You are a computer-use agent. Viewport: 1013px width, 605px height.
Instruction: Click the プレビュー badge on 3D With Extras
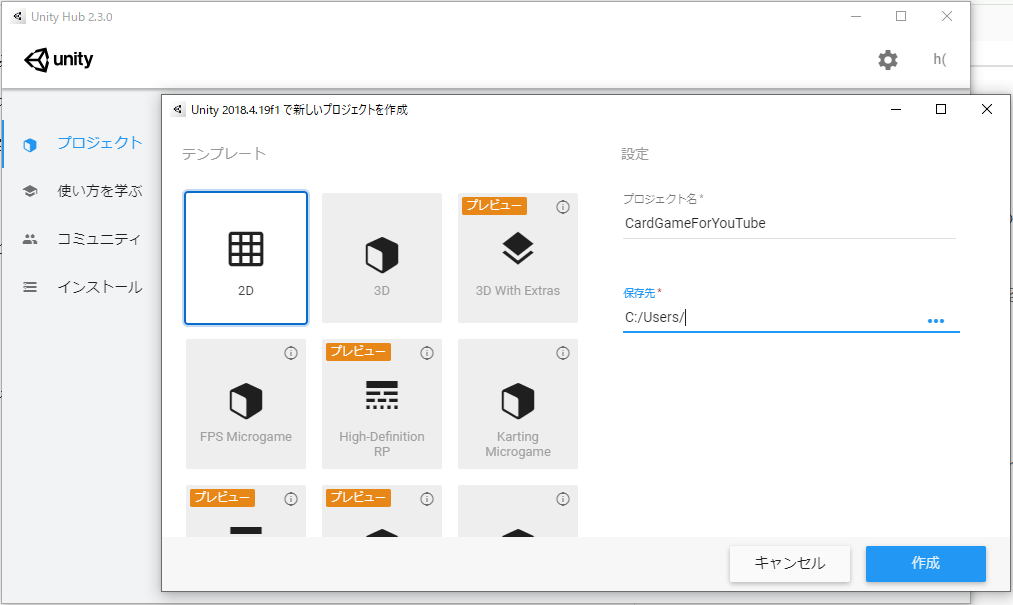(494, 206)
